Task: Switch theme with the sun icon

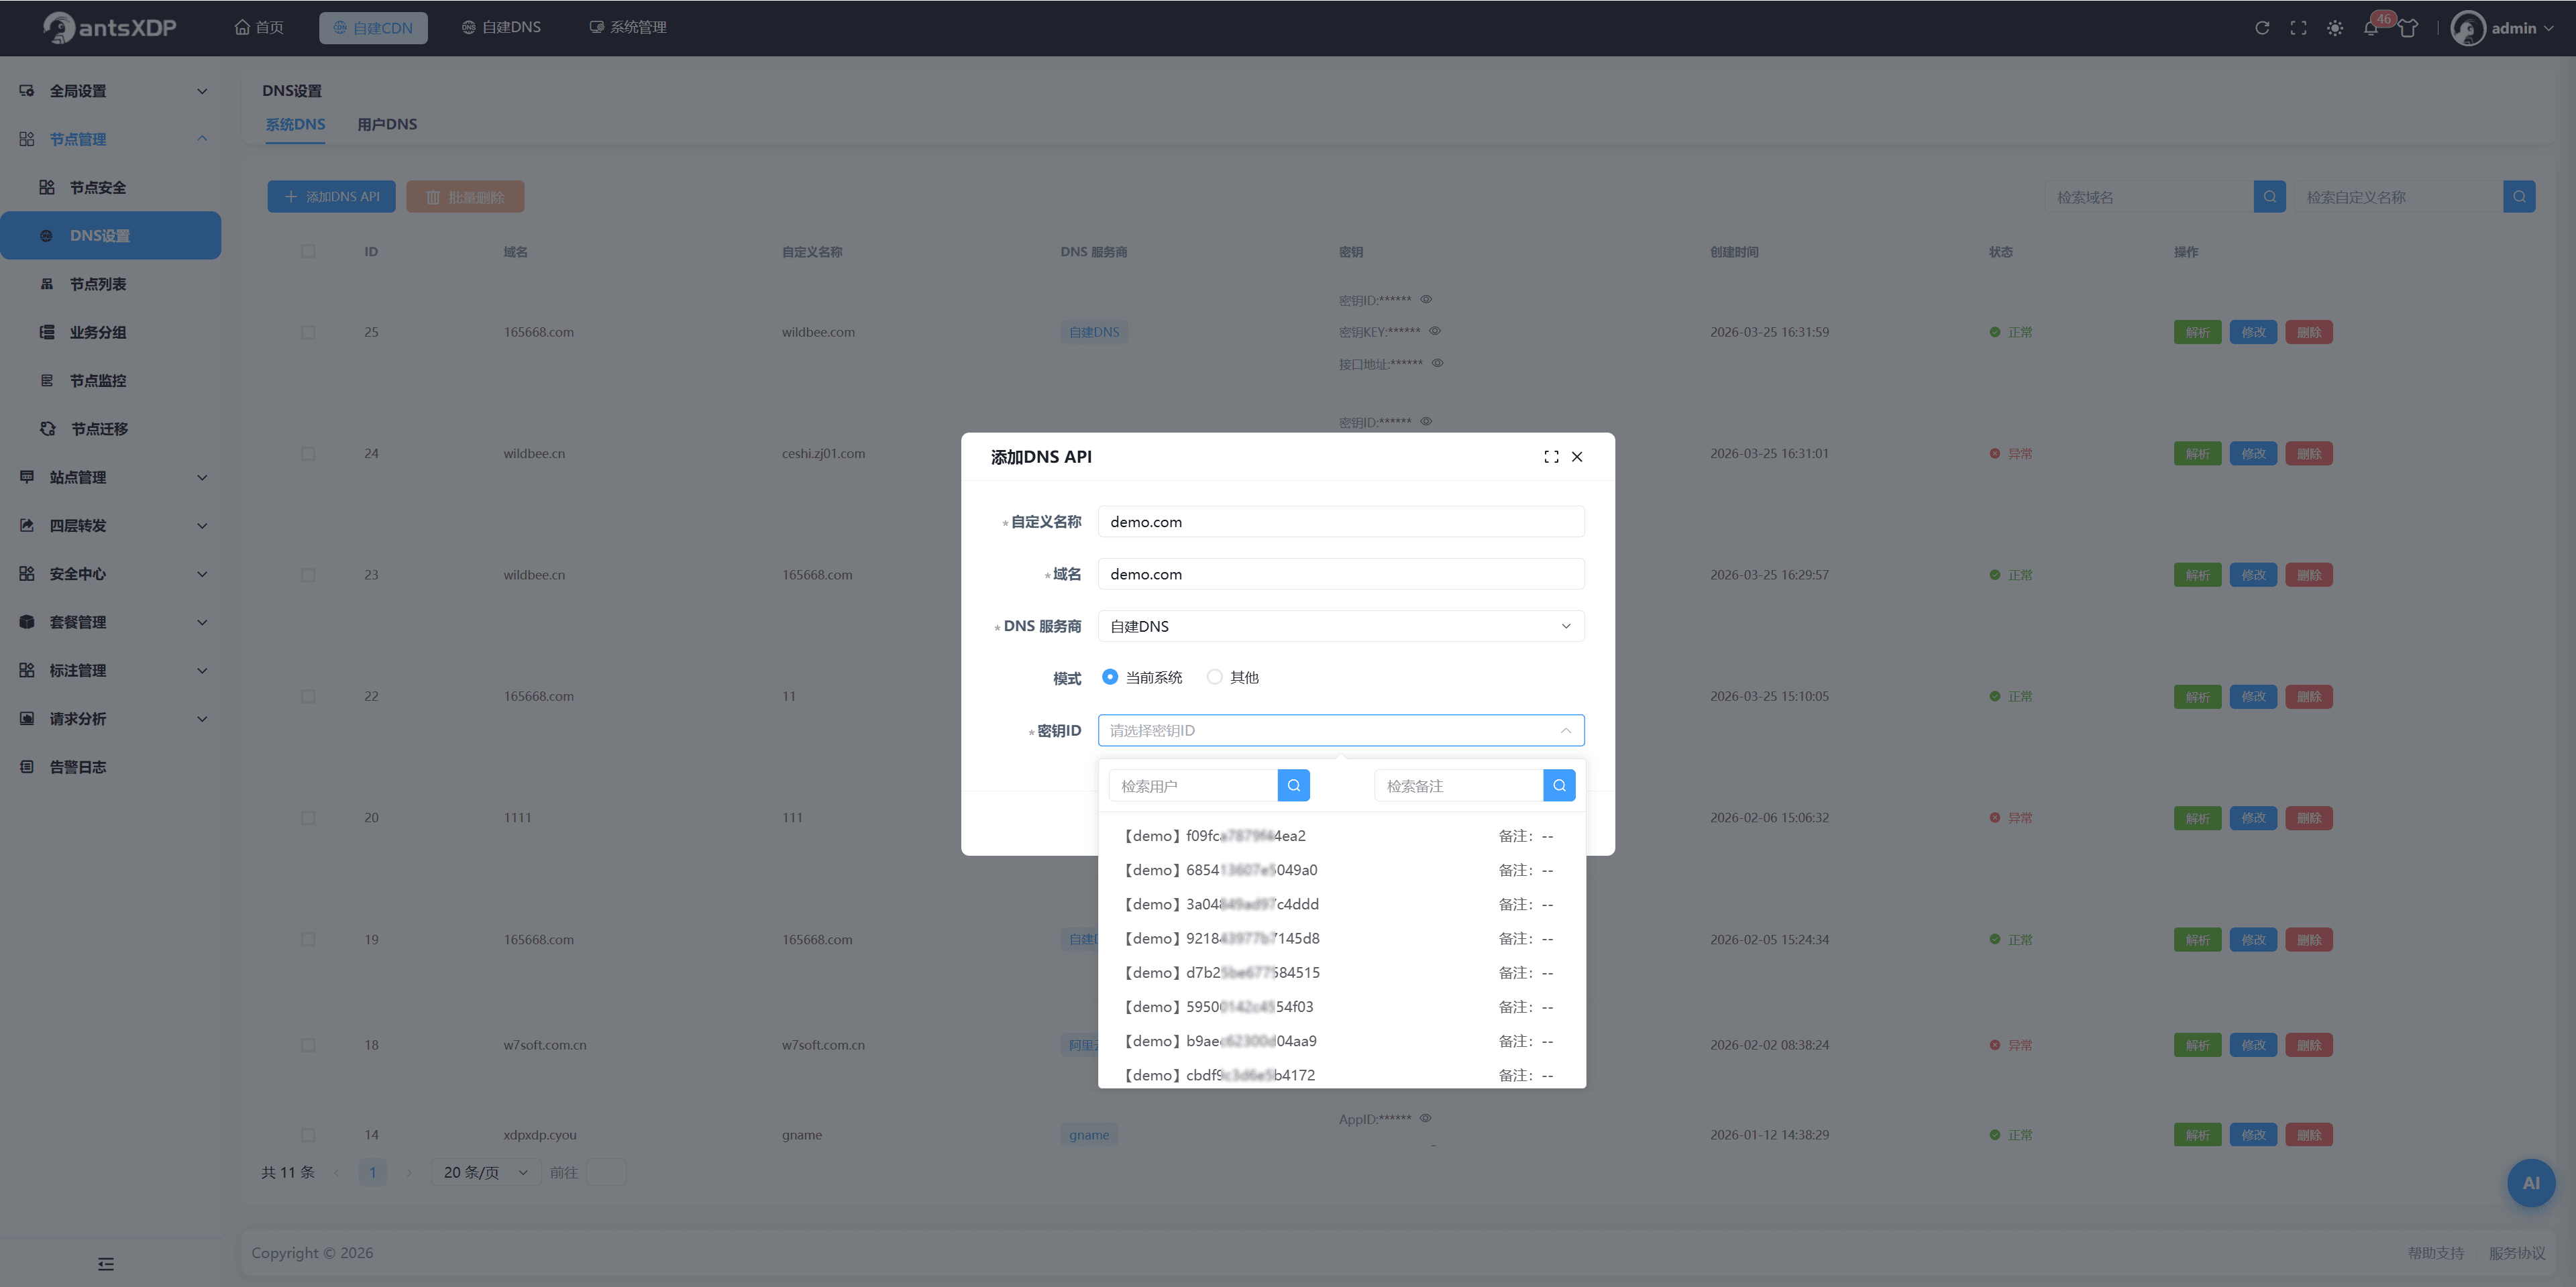Action: pyautogui.click(x=2334, y=28)
